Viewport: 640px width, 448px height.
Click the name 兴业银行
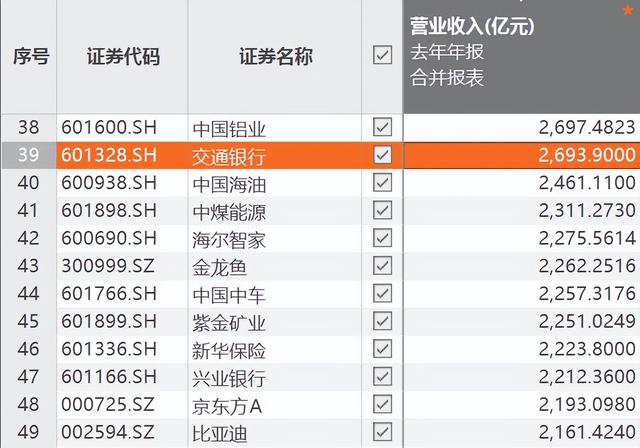coord(229,379)
